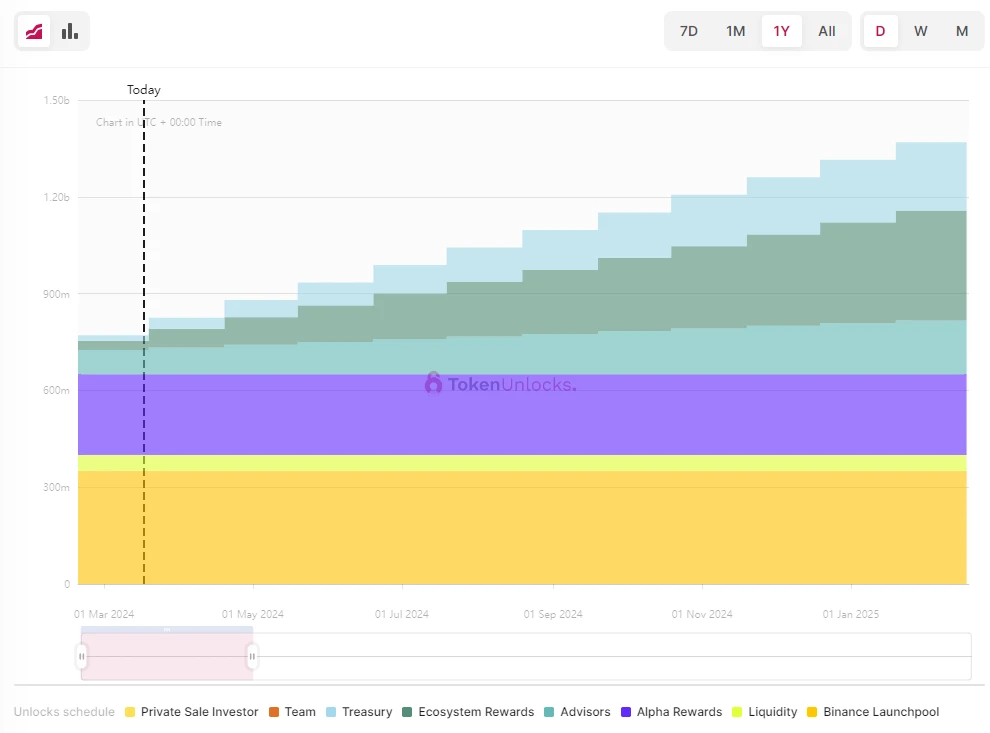The image size is (990, 733).
Task: Click the green Ecosystem Rewards legend marker
Action: click(x=408, y=712)
